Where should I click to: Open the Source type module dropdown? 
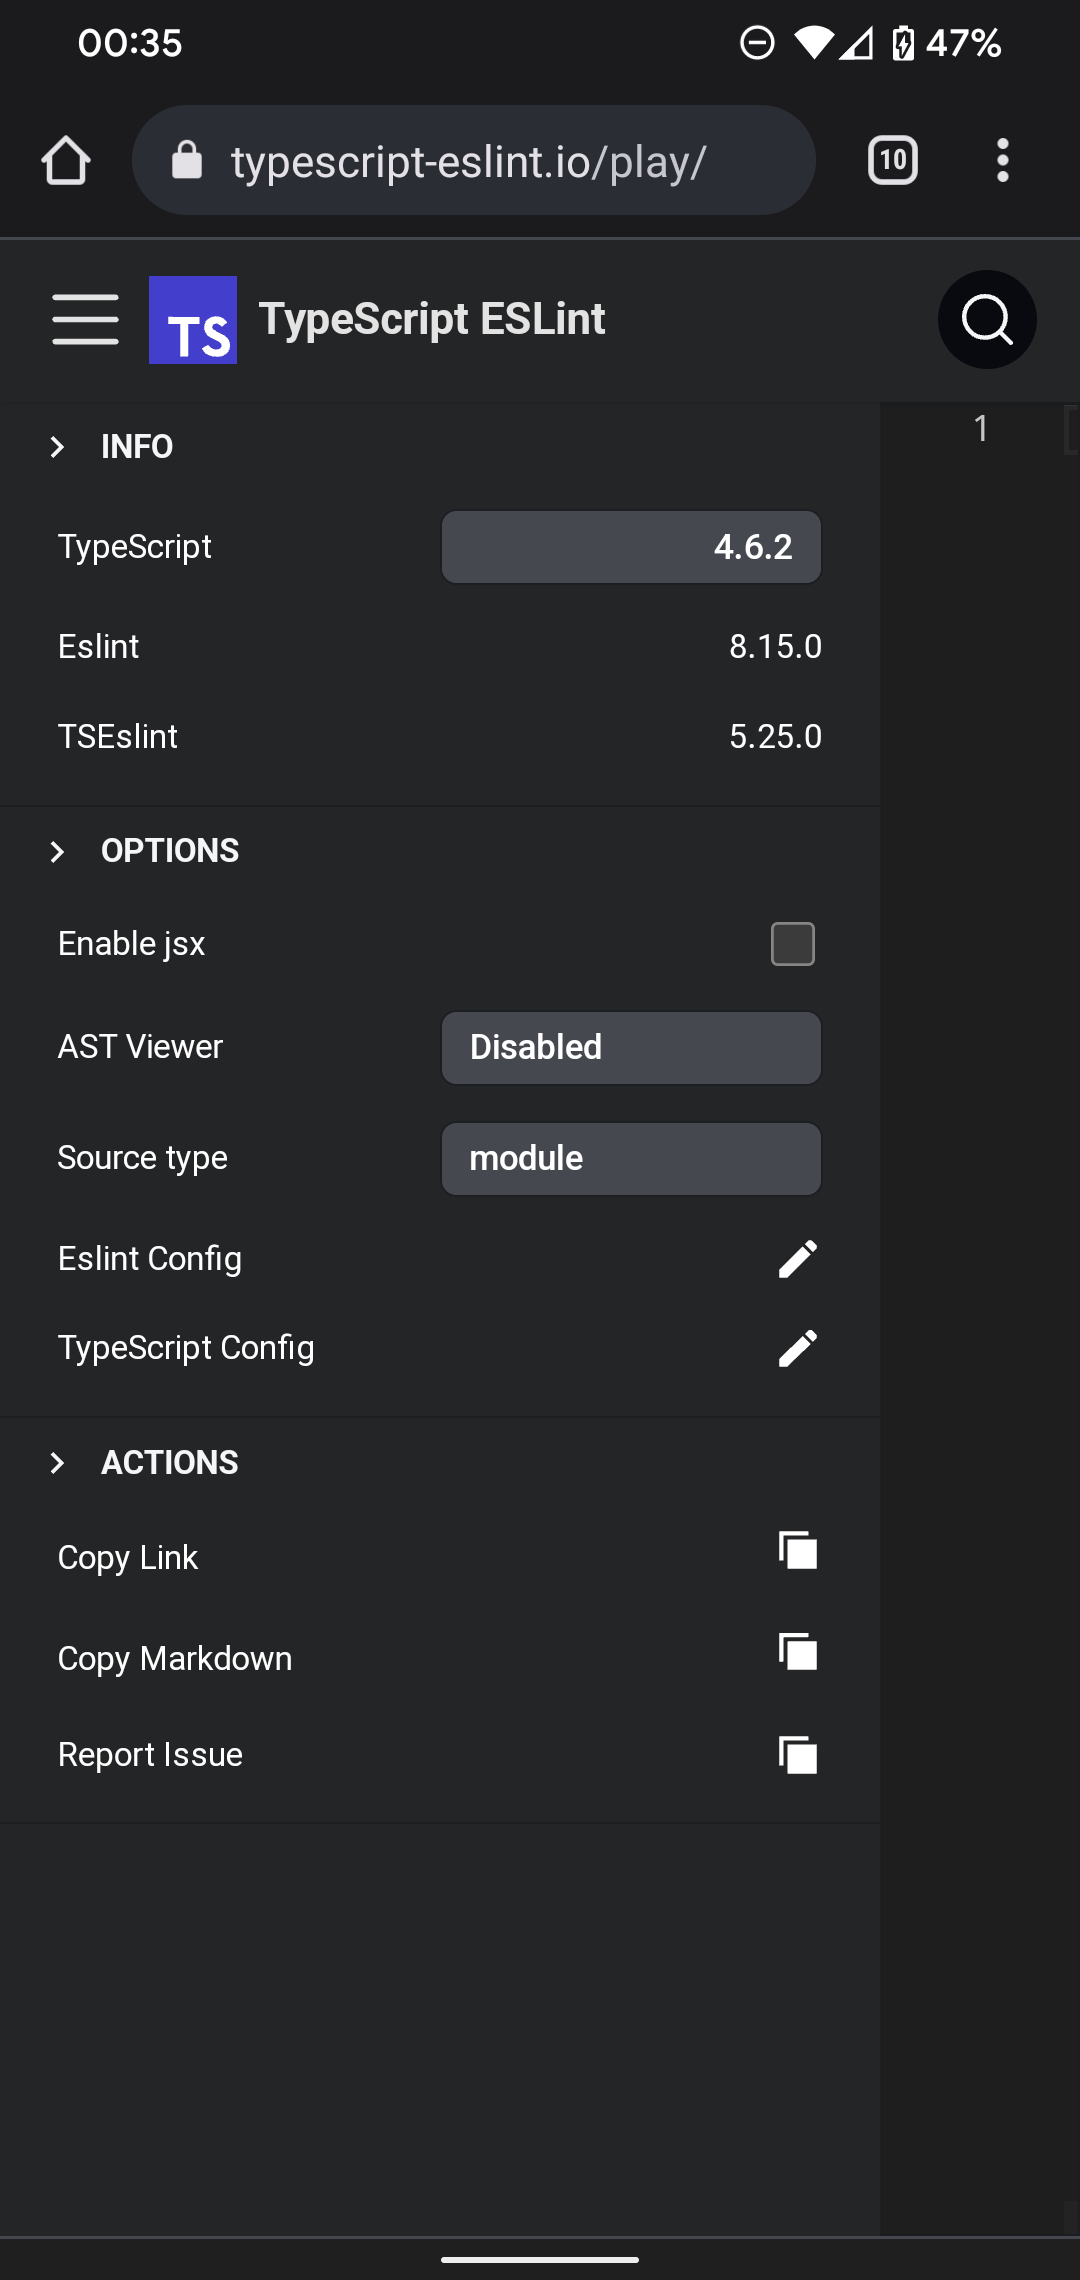tap(631, 1159)
